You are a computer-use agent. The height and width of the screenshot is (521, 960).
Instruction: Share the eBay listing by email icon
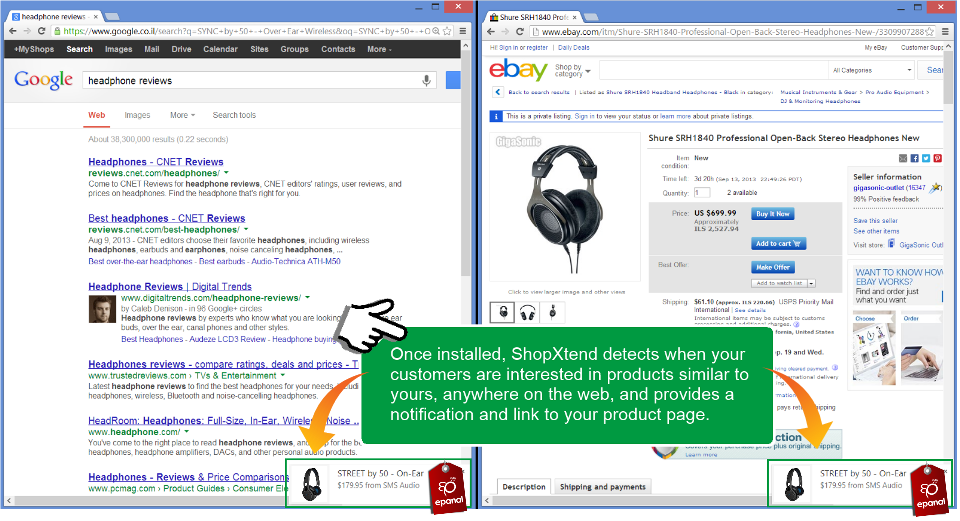(902, 158)
